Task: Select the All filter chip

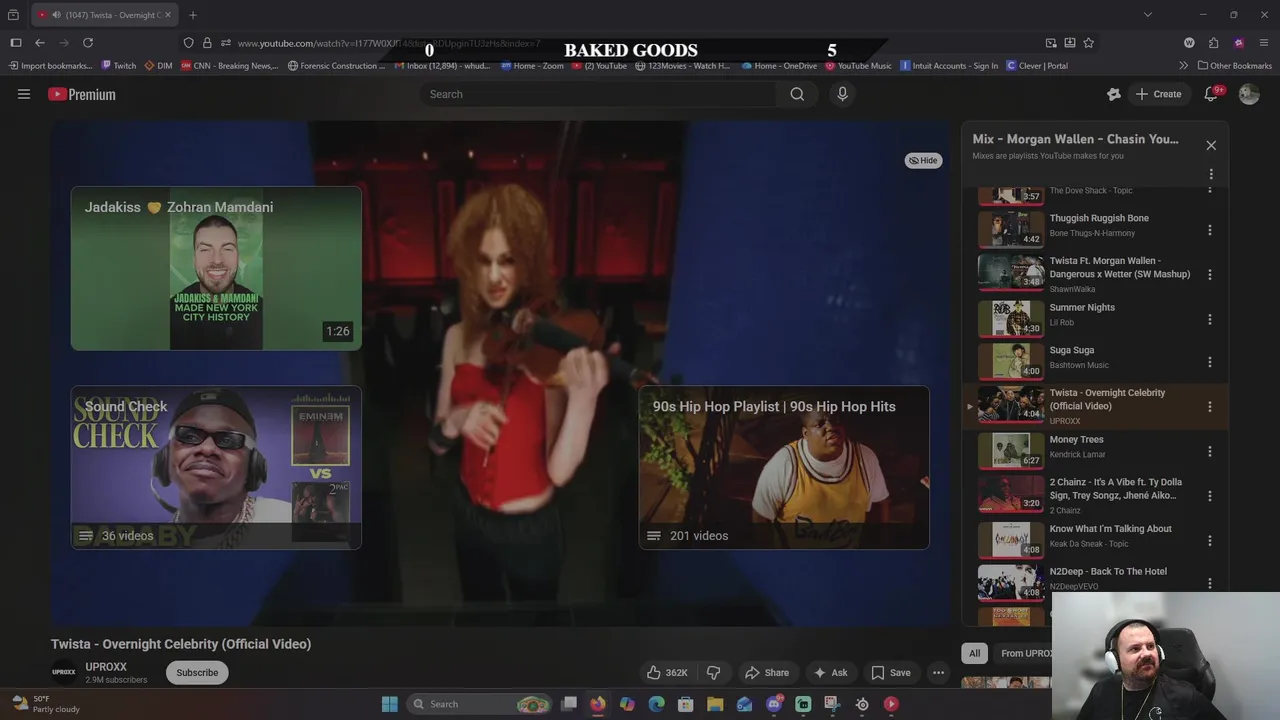Action: (974, 653)
